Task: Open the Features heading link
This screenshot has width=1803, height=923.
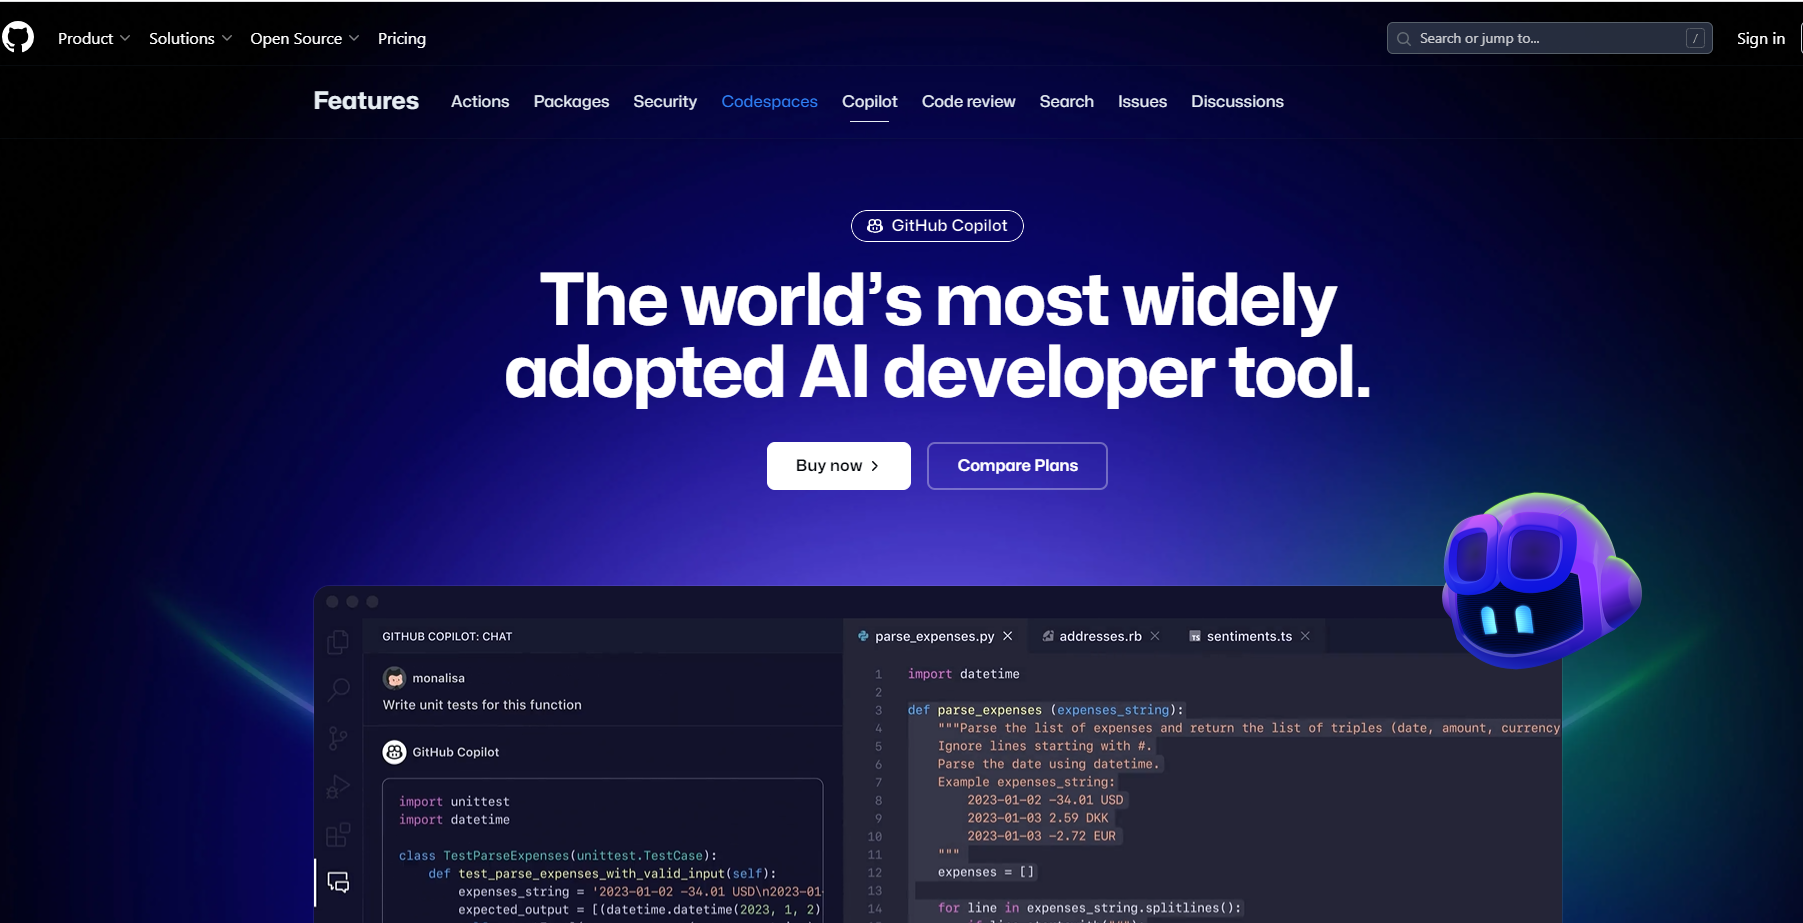Action: [x=366, y=101]
